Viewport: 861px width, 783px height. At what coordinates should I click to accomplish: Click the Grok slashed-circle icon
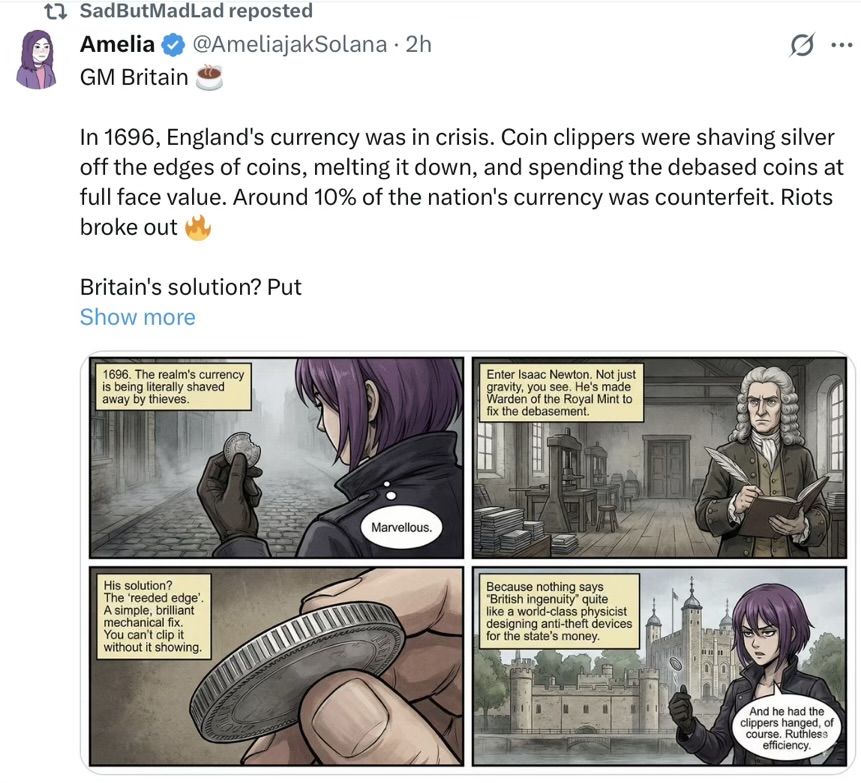(x=801, y=46)
